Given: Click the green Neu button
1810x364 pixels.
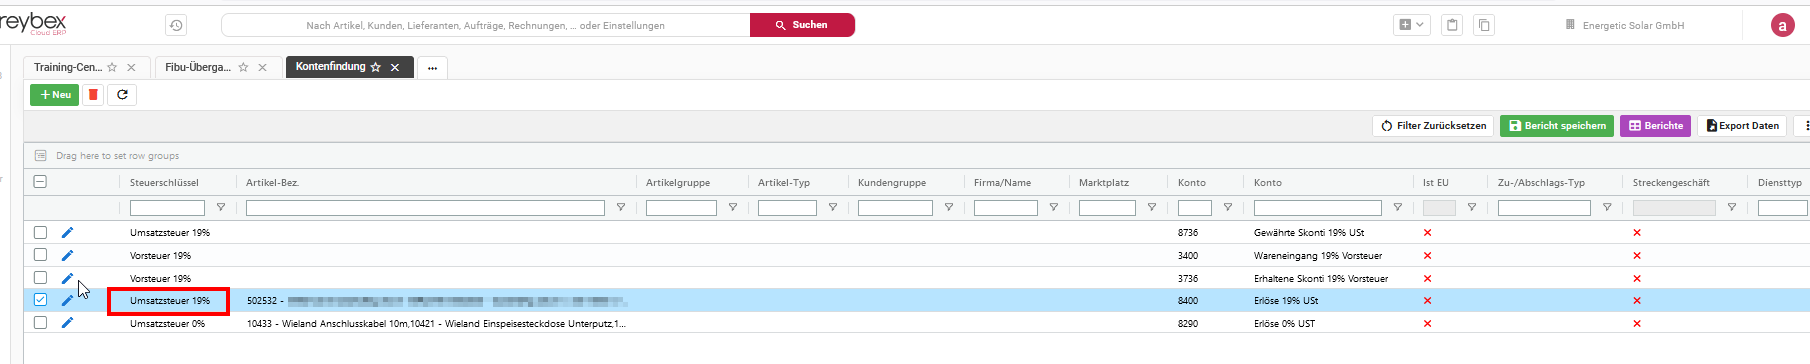Looking at the screenshot, I should click(x=55, y=95).
